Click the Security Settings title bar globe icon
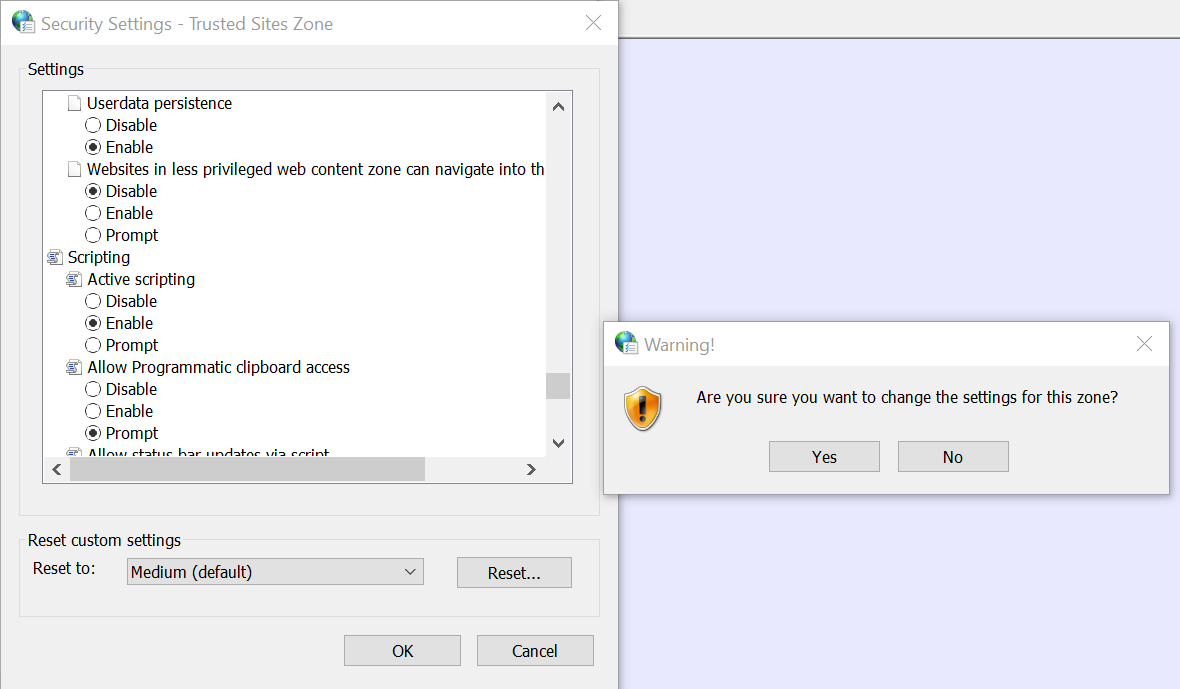The height and width of the screenshot is (689, 1180). click(x=22, y=22)
